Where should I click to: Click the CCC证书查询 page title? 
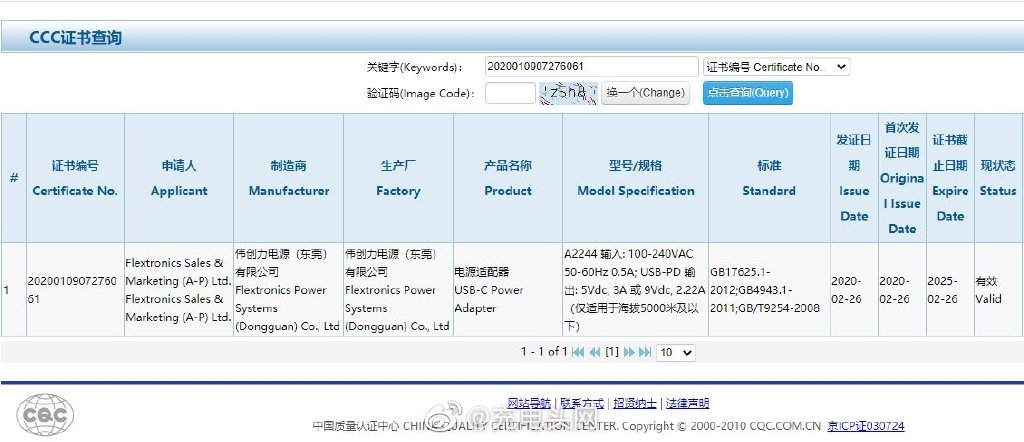click(x=76, y=38)
